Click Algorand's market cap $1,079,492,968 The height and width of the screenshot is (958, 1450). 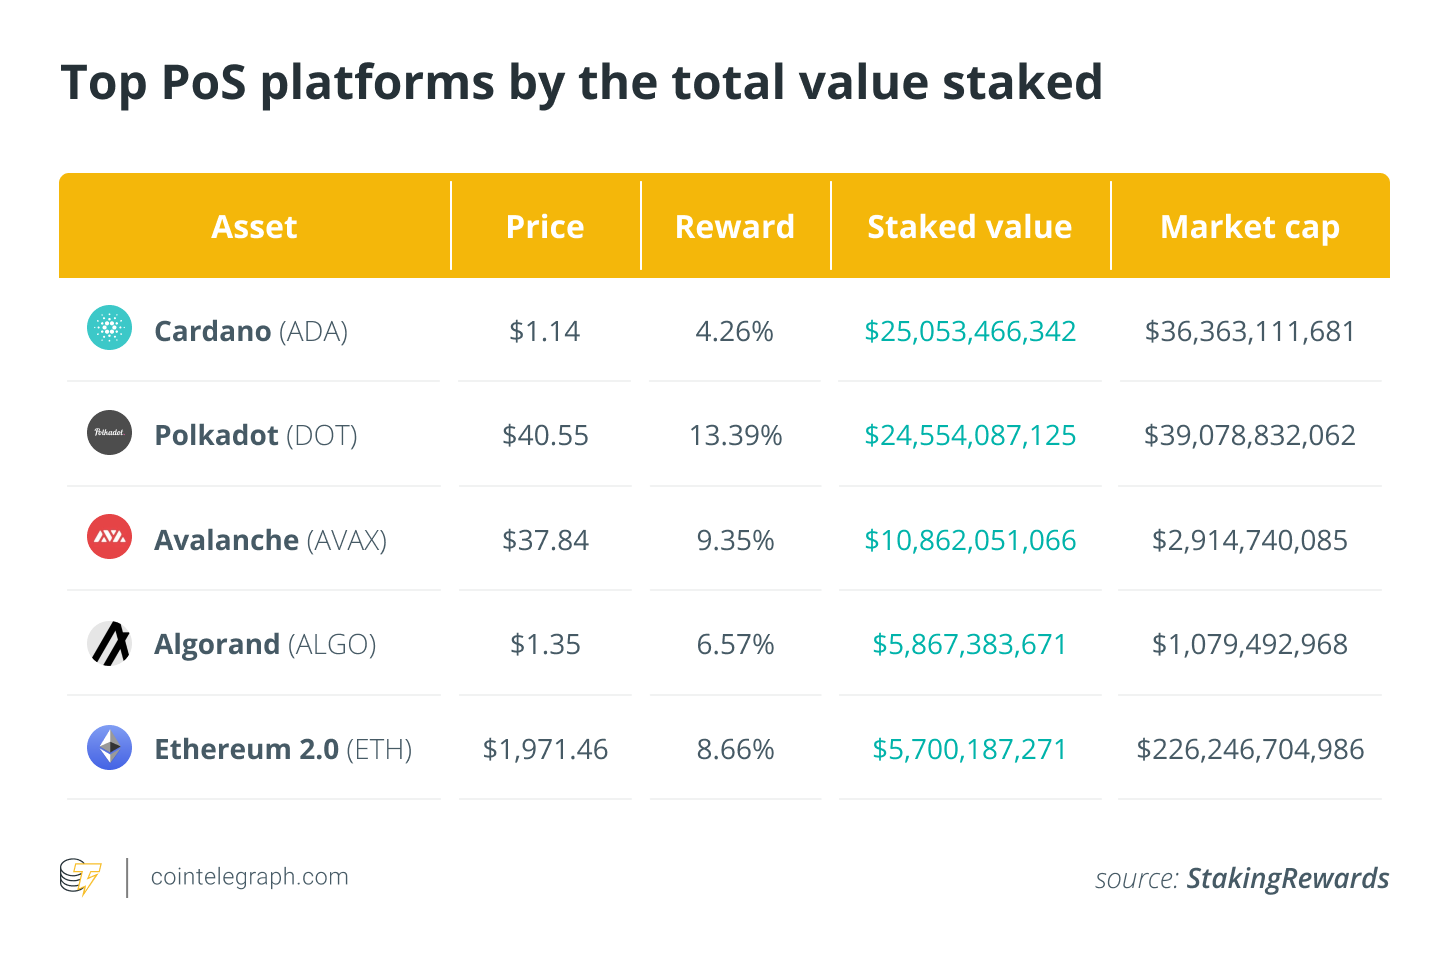click(1249, 644)
